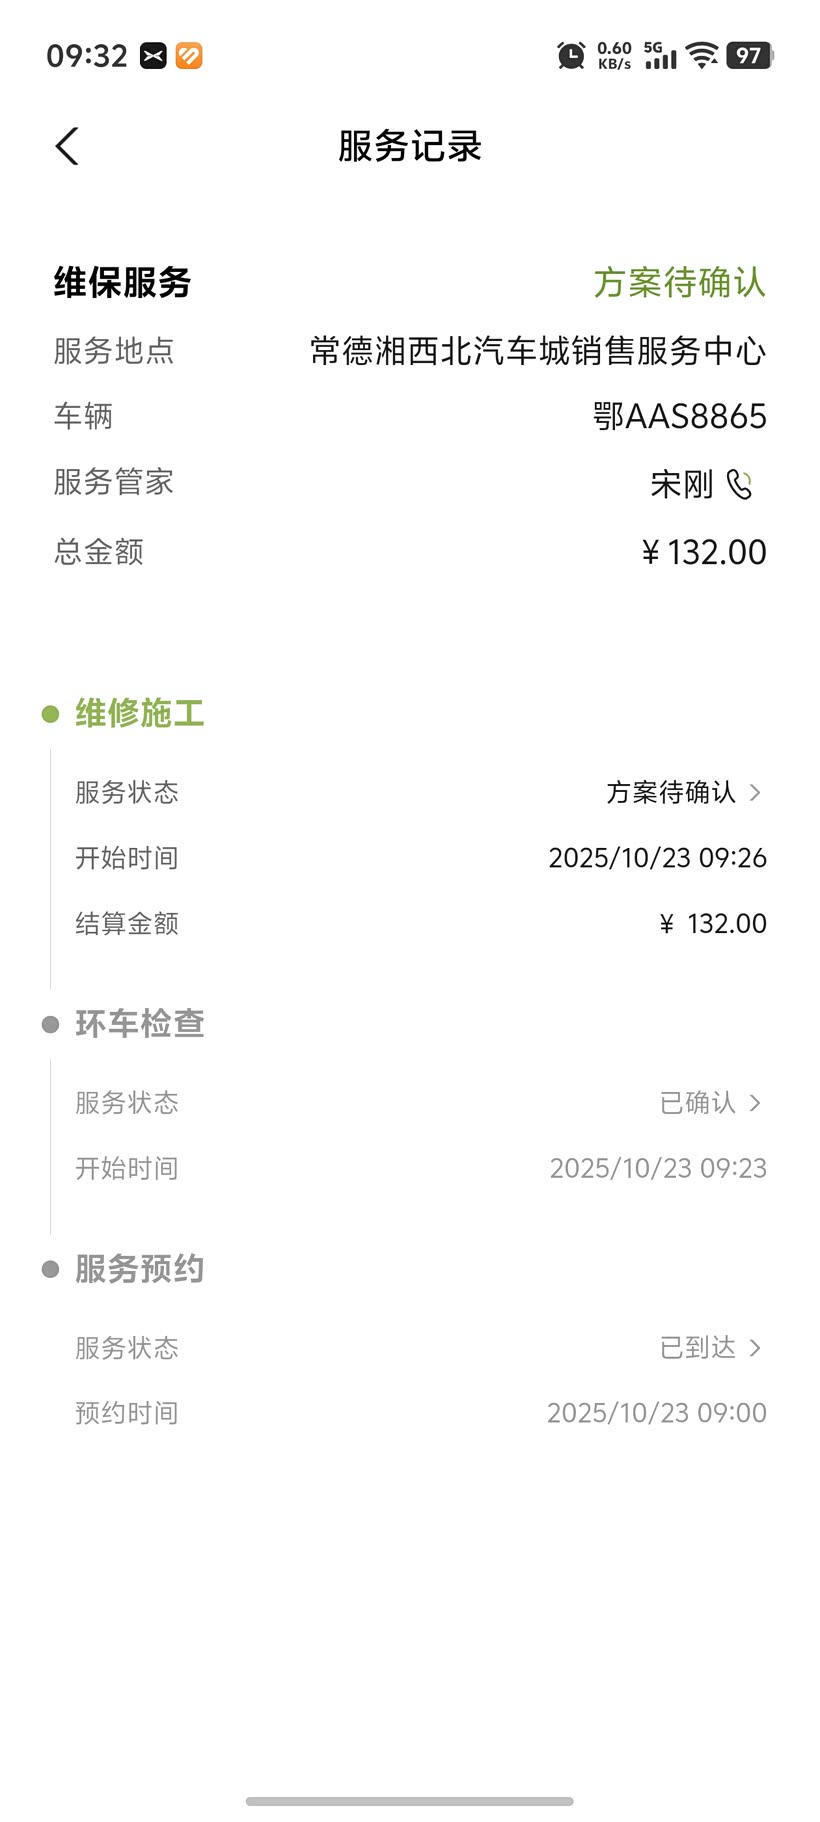Select the 服务预约 timeline step

click(x=140, y=1269)
